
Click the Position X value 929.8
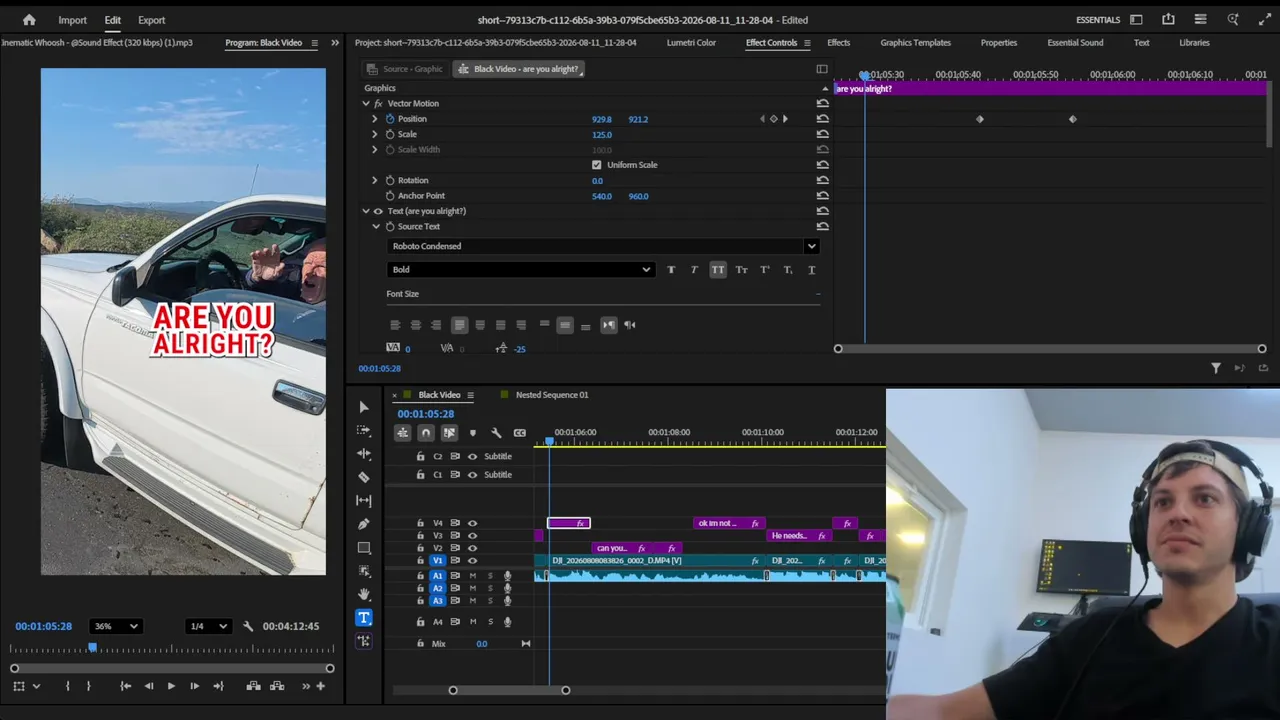[601, 119]
